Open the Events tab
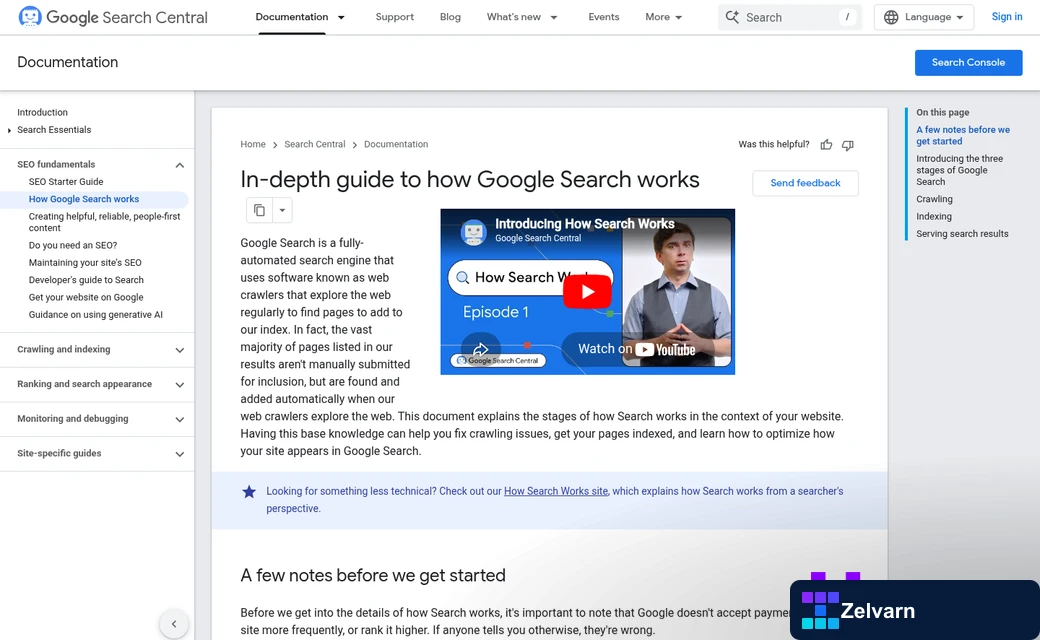This screenshot has width=1040, height=640. tap(604, 17)
